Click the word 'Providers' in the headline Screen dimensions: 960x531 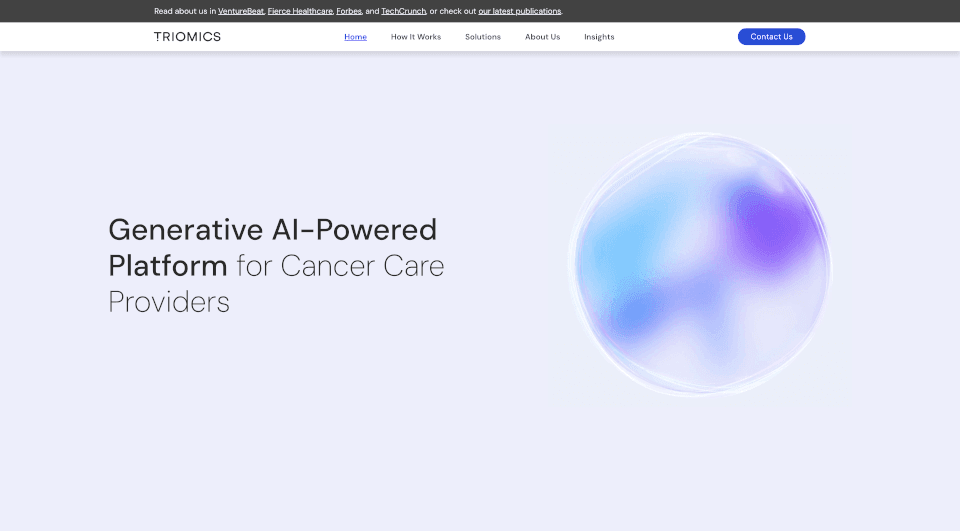pyautogui.click(x=169, y=302)
